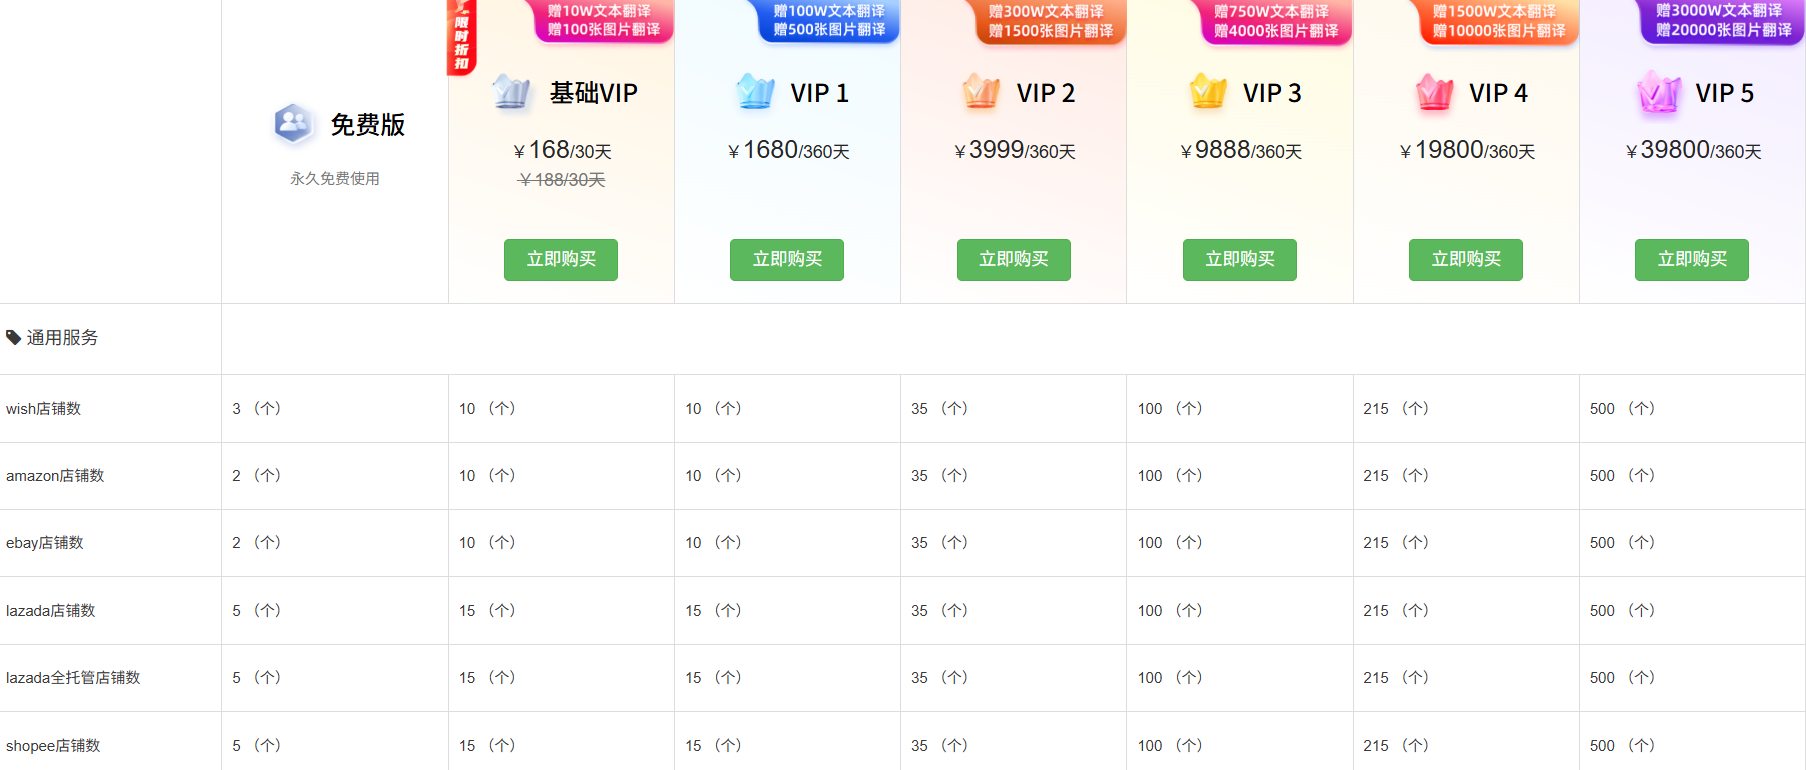Screen dimensions: 1806x770
Task: Click the tag icon next to 通用服务
Action: click(14, 338)
